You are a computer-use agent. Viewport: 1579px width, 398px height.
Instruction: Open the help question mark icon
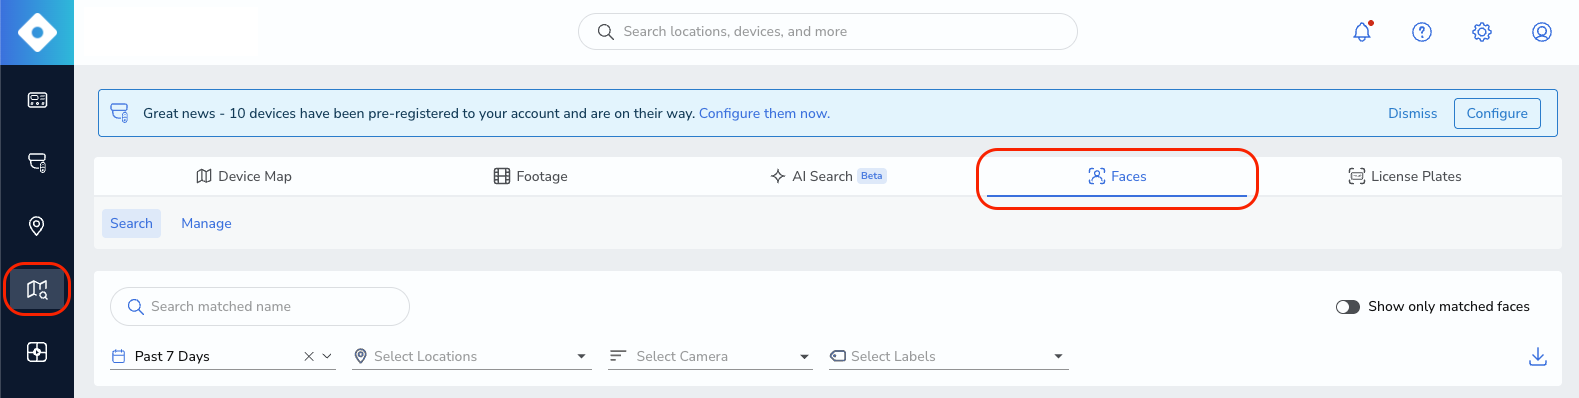pyautogui.click(x=1422, y=32)
